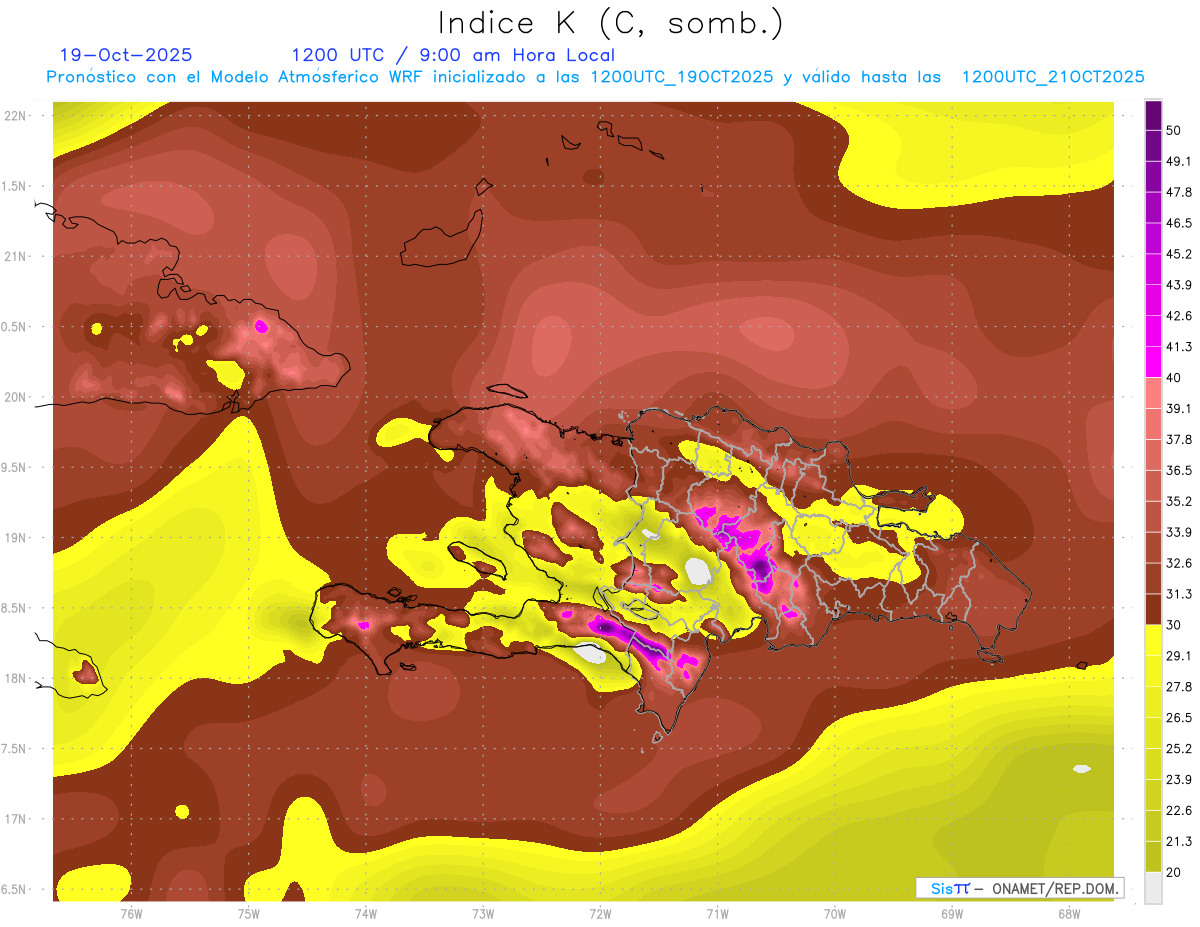
Task: Click the SisPI ONAMET/REP.DOM. watermark label
Action: click(x=1019, y=888)
